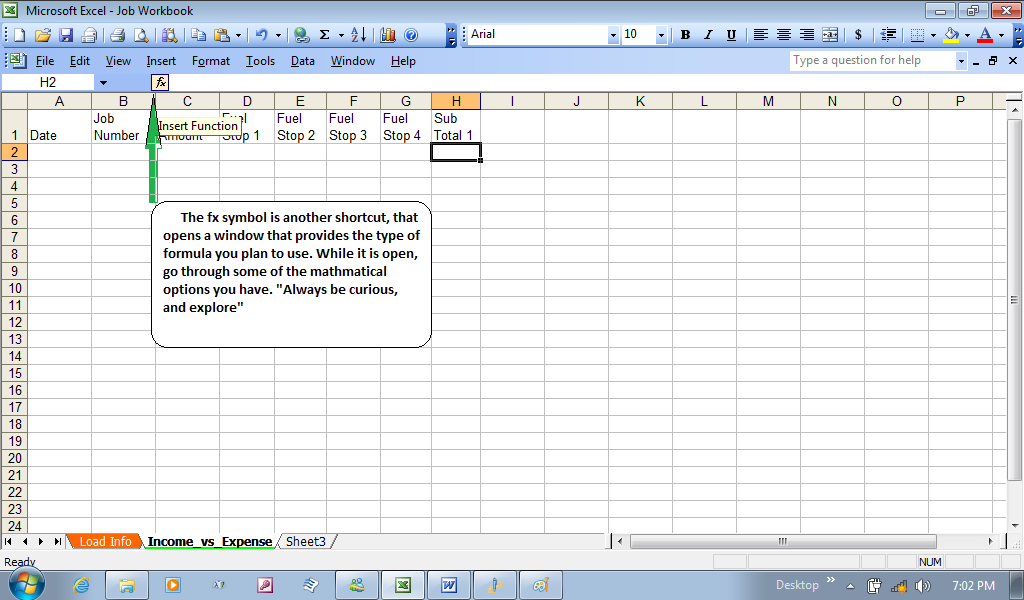The image size is (1024, 600).
Task: Expand the Name Box dropdown arrow
Action: [x=103, y=82]
